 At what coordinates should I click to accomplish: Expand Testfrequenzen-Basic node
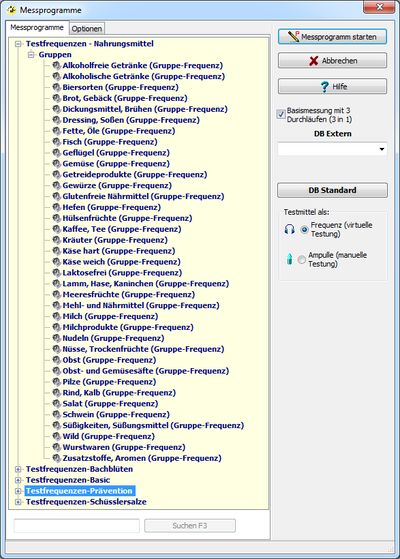click(18, 480)
